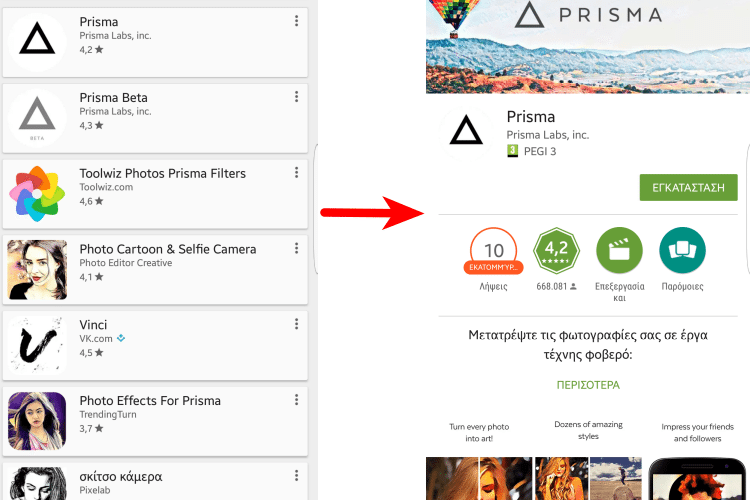The width and height of the screenshot is (750, 500).
Task: Open overflow menu for Prisma result
Action: coord(297,21)
